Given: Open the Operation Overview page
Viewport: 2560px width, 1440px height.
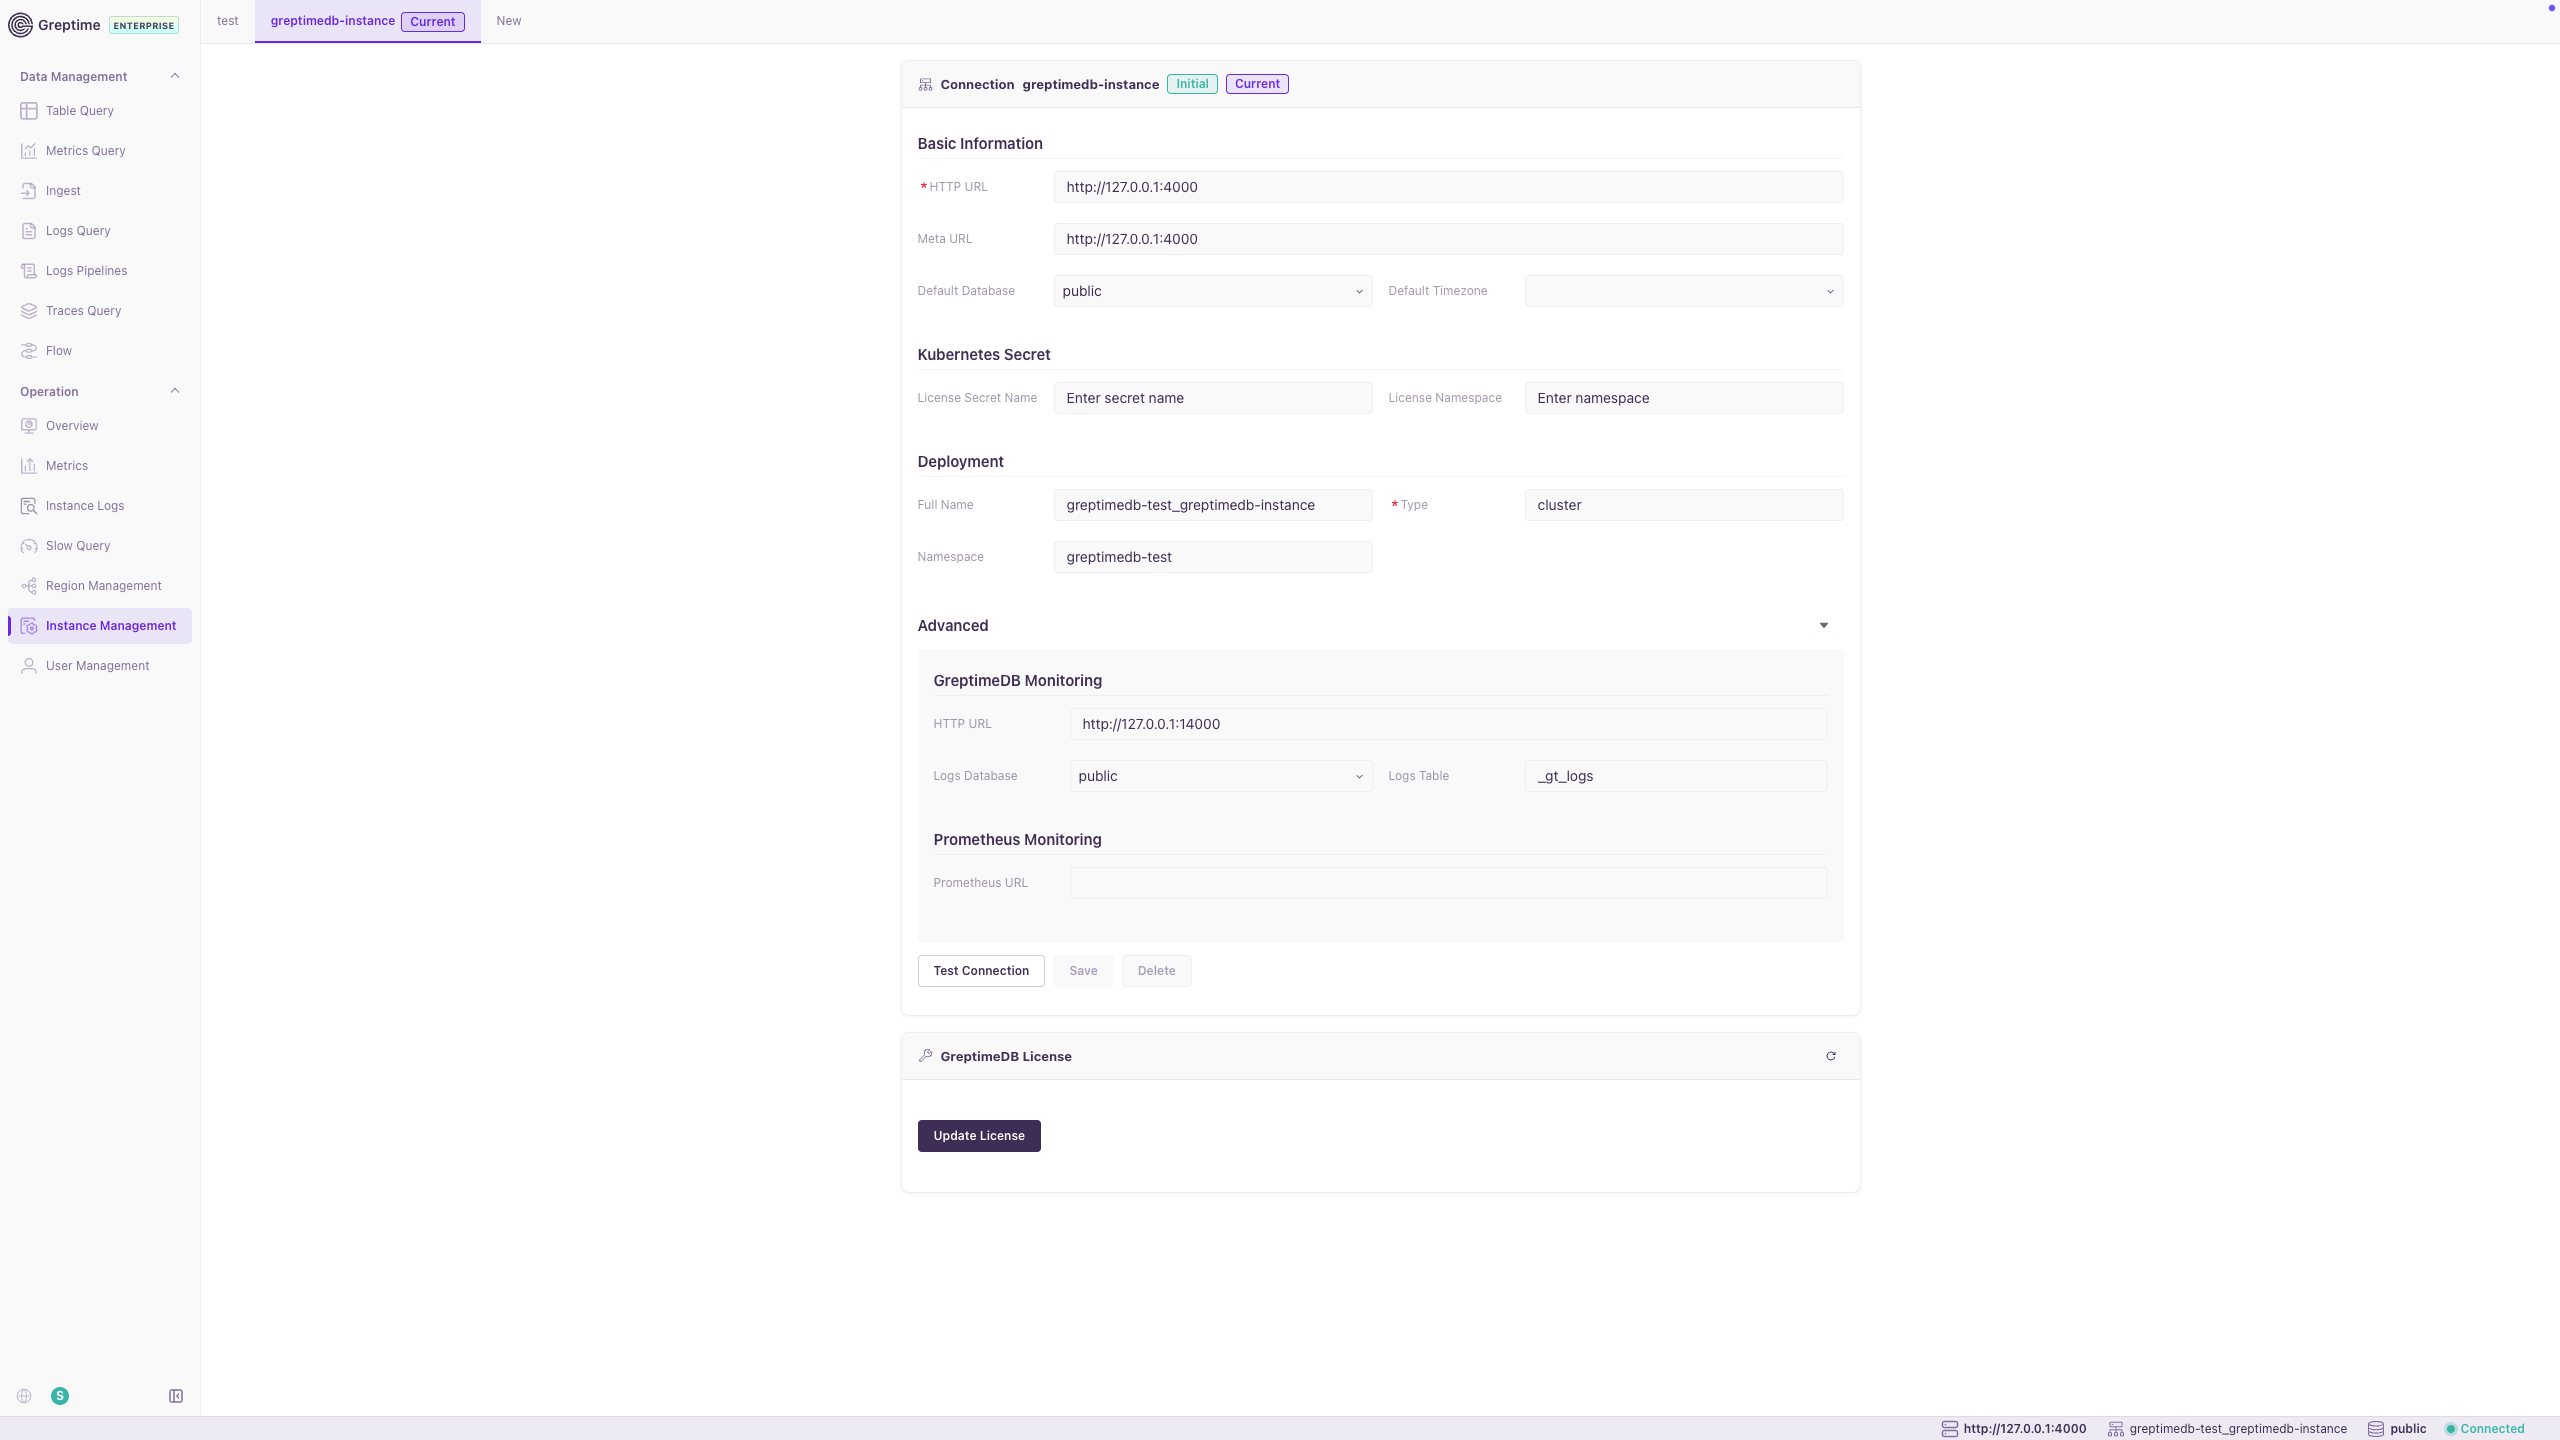Looking at the screenshot, I should click(99, 426).
